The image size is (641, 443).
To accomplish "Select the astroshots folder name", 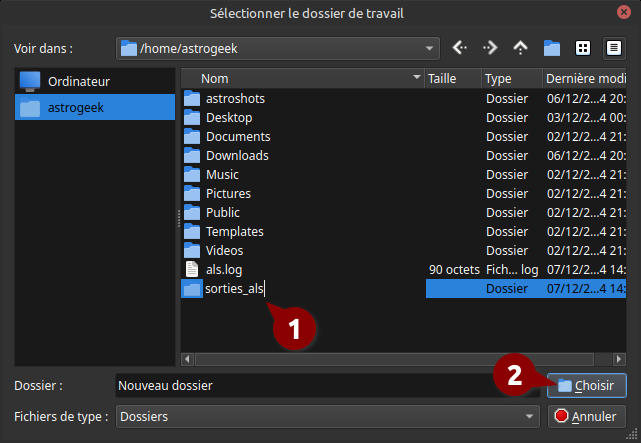I will 235,98.
